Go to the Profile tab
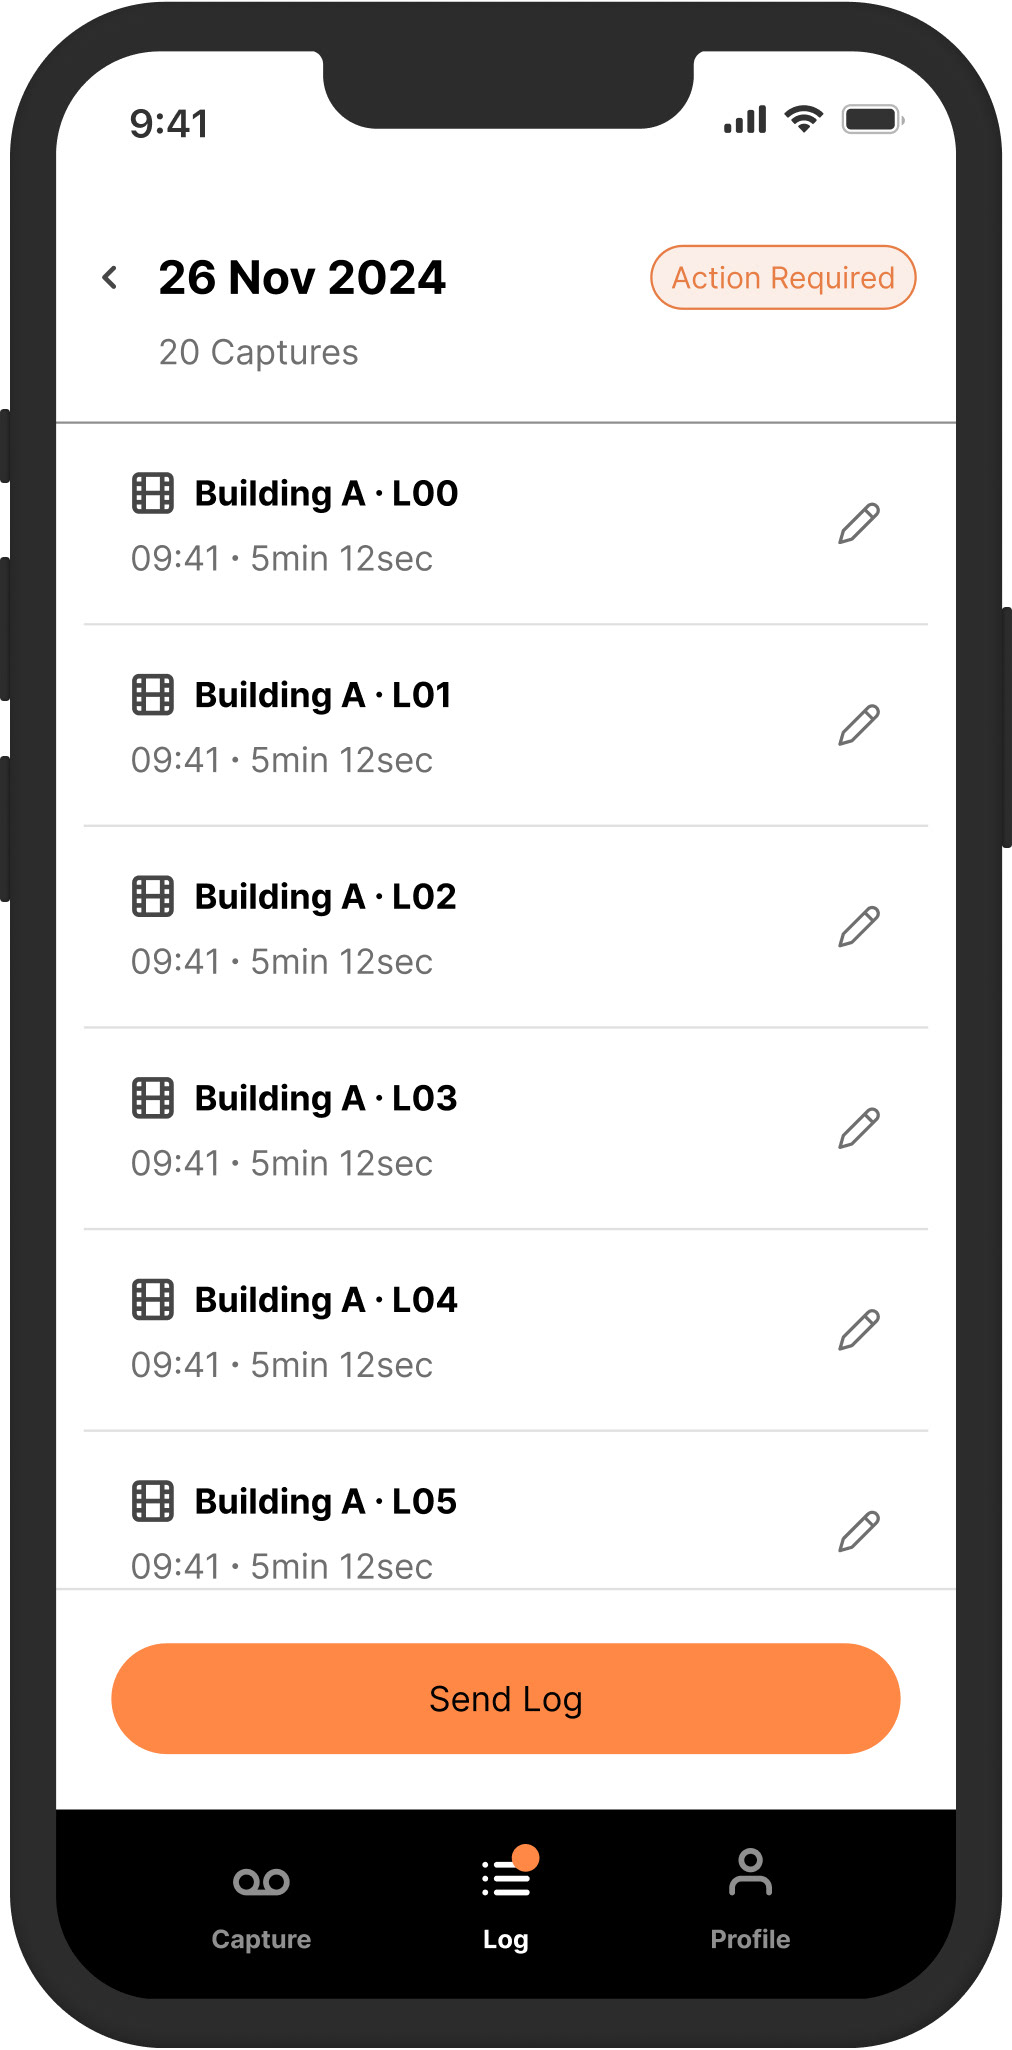Viewport: 1012px width, 2050px height. click(x=750, y=1903)
